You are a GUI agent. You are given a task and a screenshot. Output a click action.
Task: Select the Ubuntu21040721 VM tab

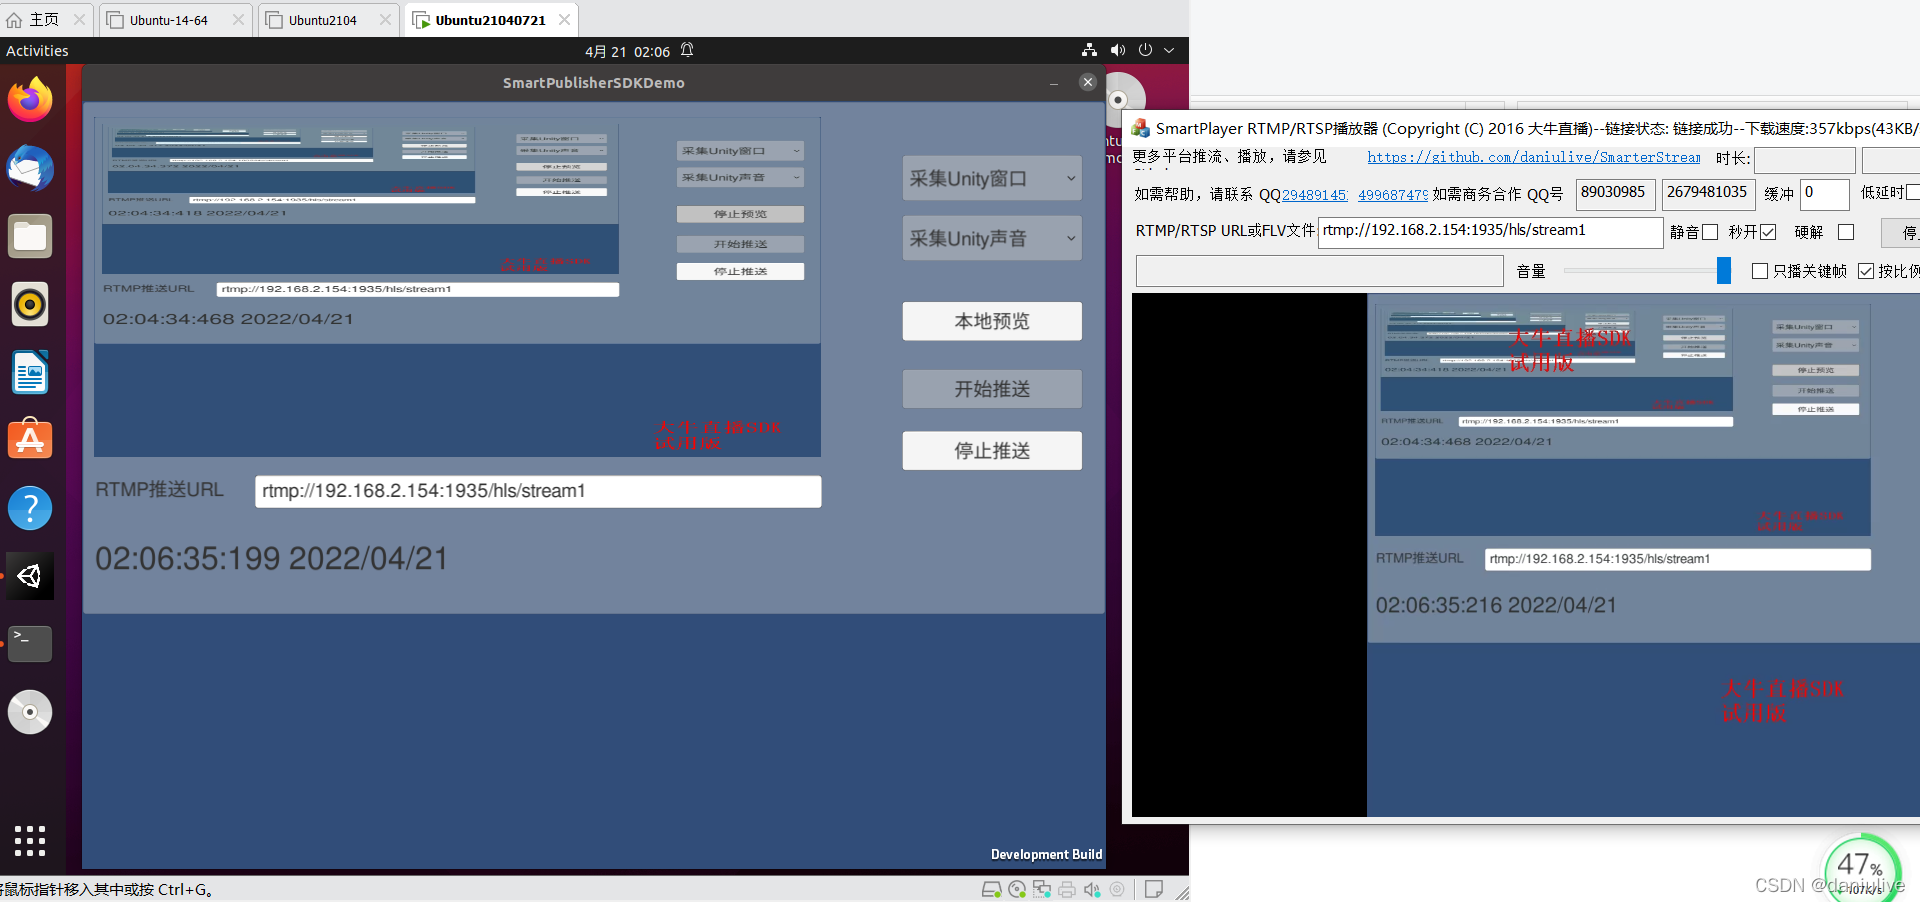pos(490,20)
